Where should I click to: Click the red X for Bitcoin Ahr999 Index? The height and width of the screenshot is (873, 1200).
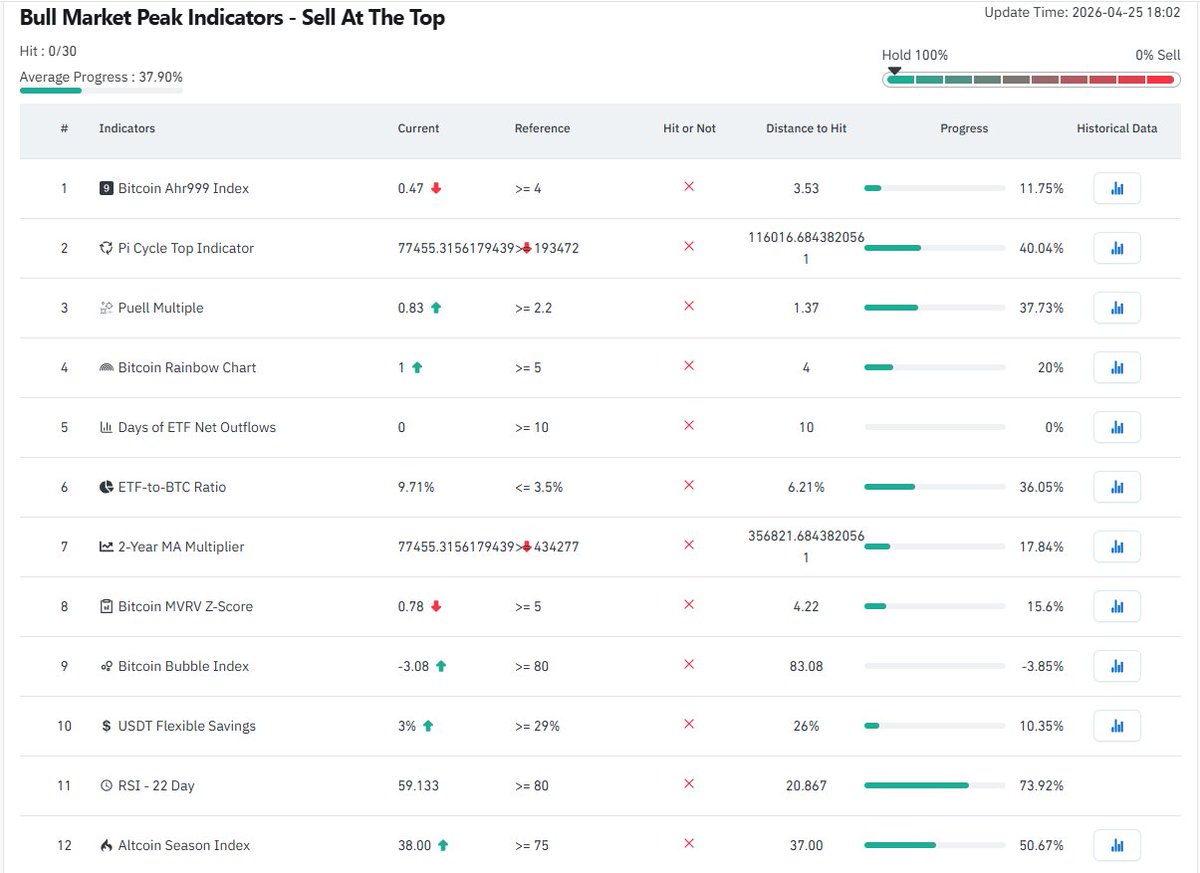click(x=688, y=187)
